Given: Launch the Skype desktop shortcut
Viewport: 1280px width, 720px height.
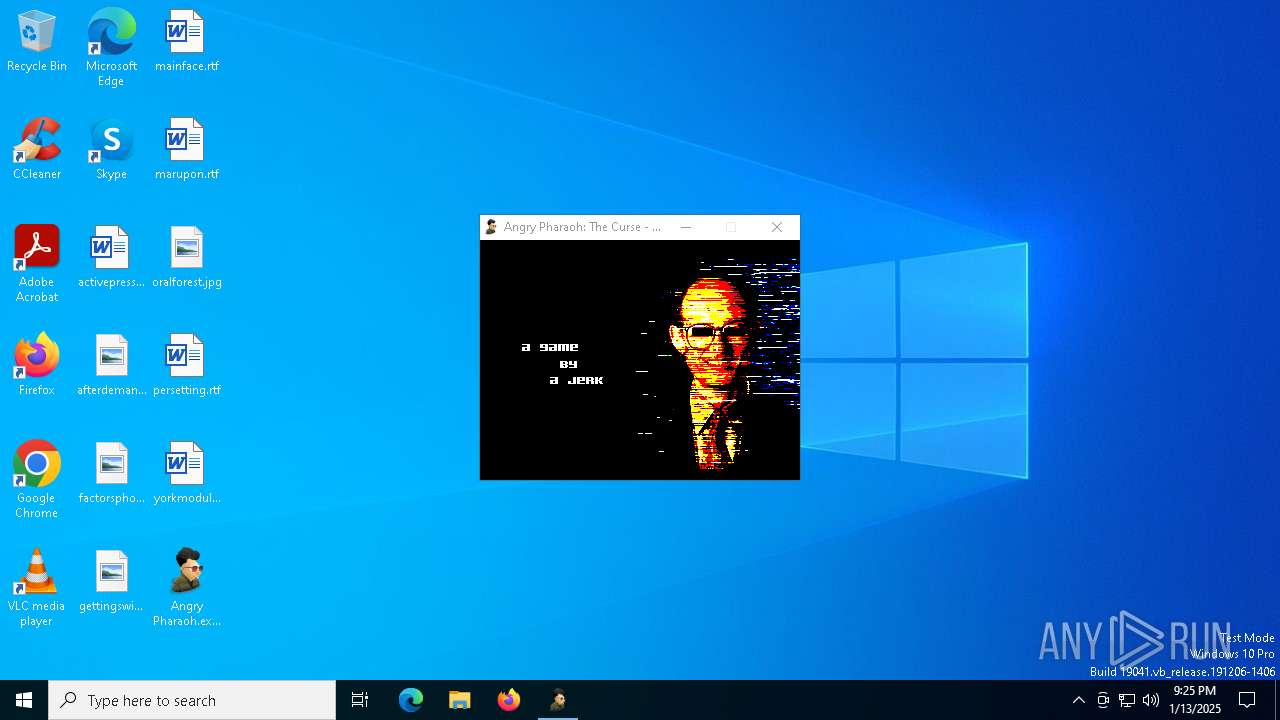Looking at the screenshot, I should 111,150.
